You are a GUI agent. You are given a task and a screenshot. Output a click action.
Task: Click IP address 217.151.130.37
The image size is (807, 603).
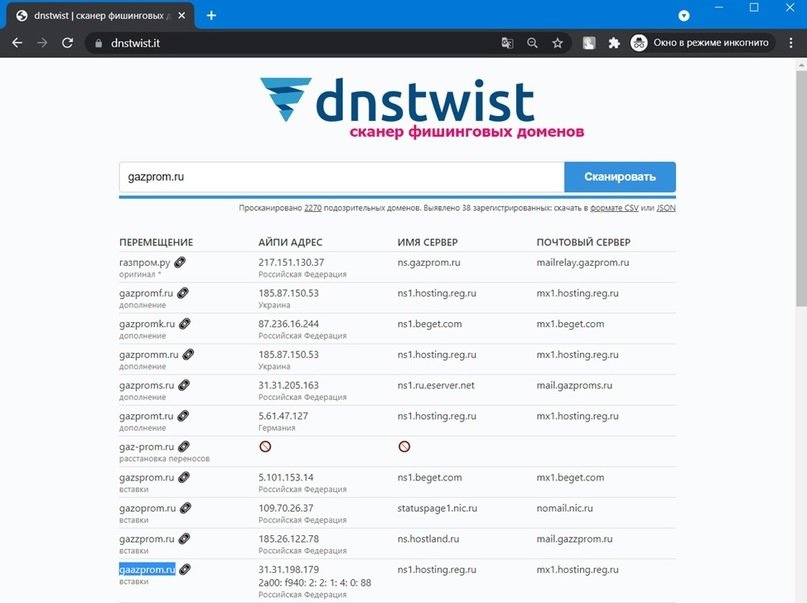[x=291, y=262]
